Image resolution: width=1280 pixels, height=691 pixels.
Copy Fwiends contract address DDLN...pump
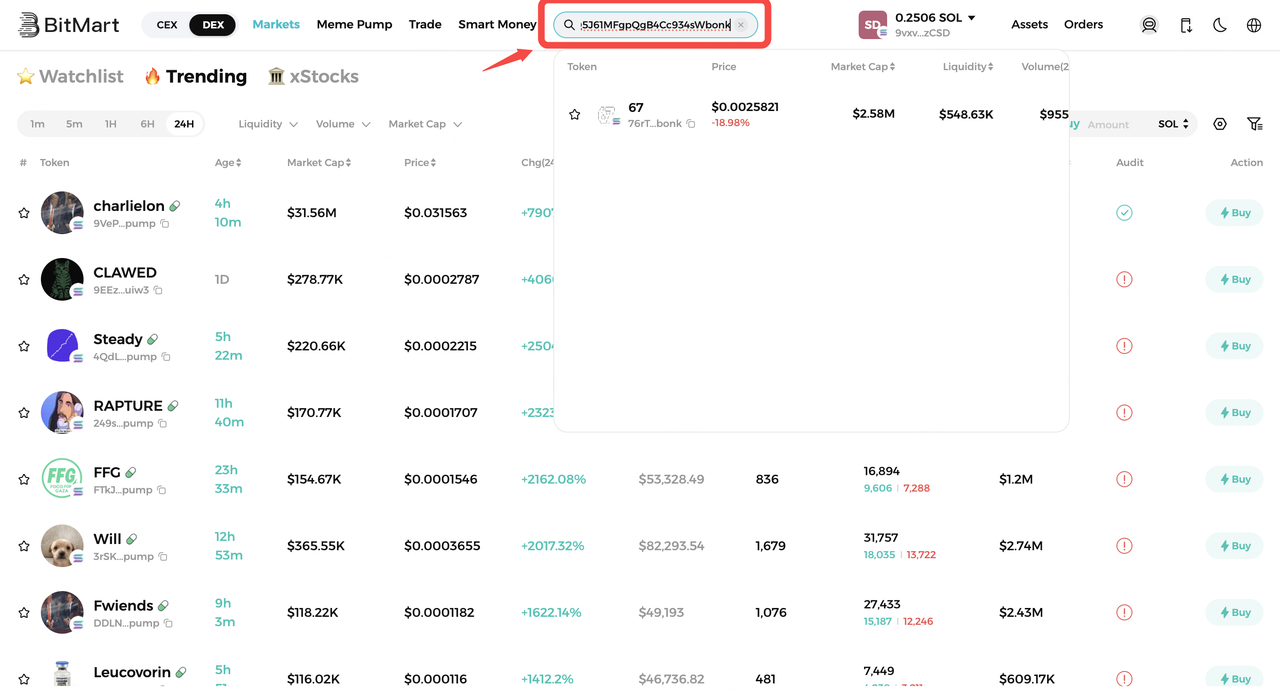pyautogui.click(x=168, y=623)
